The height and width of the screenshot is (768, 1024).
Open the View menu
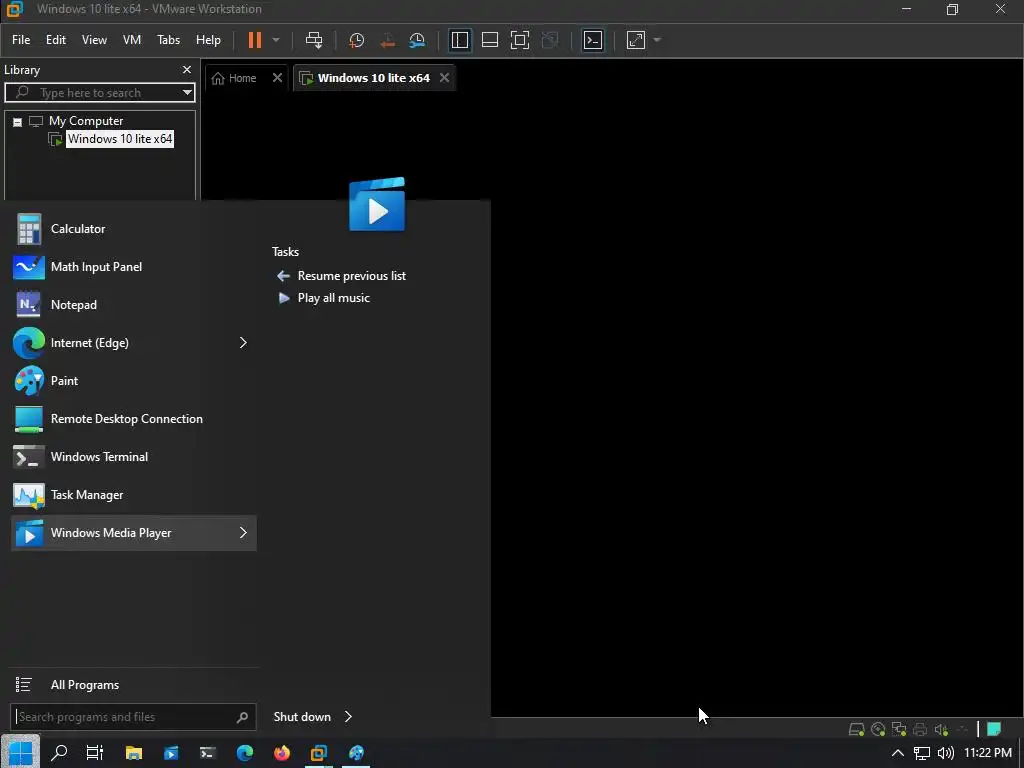[94, 40]
